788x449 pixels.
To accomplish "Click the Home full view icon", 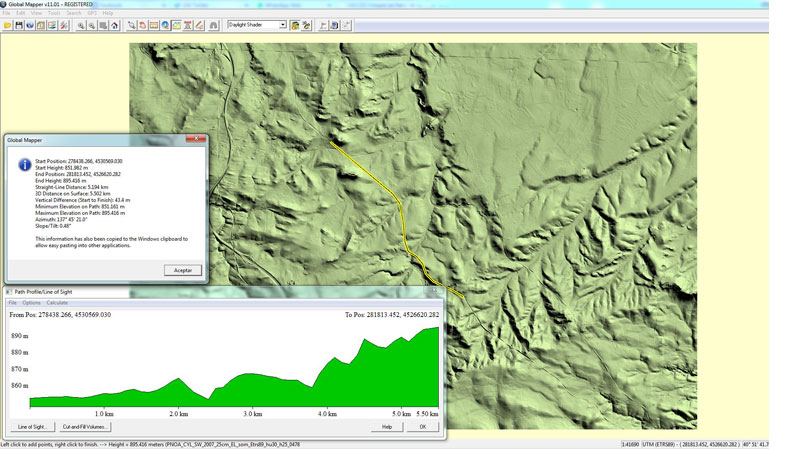I will pyautogui.click(x=114, y=25).
